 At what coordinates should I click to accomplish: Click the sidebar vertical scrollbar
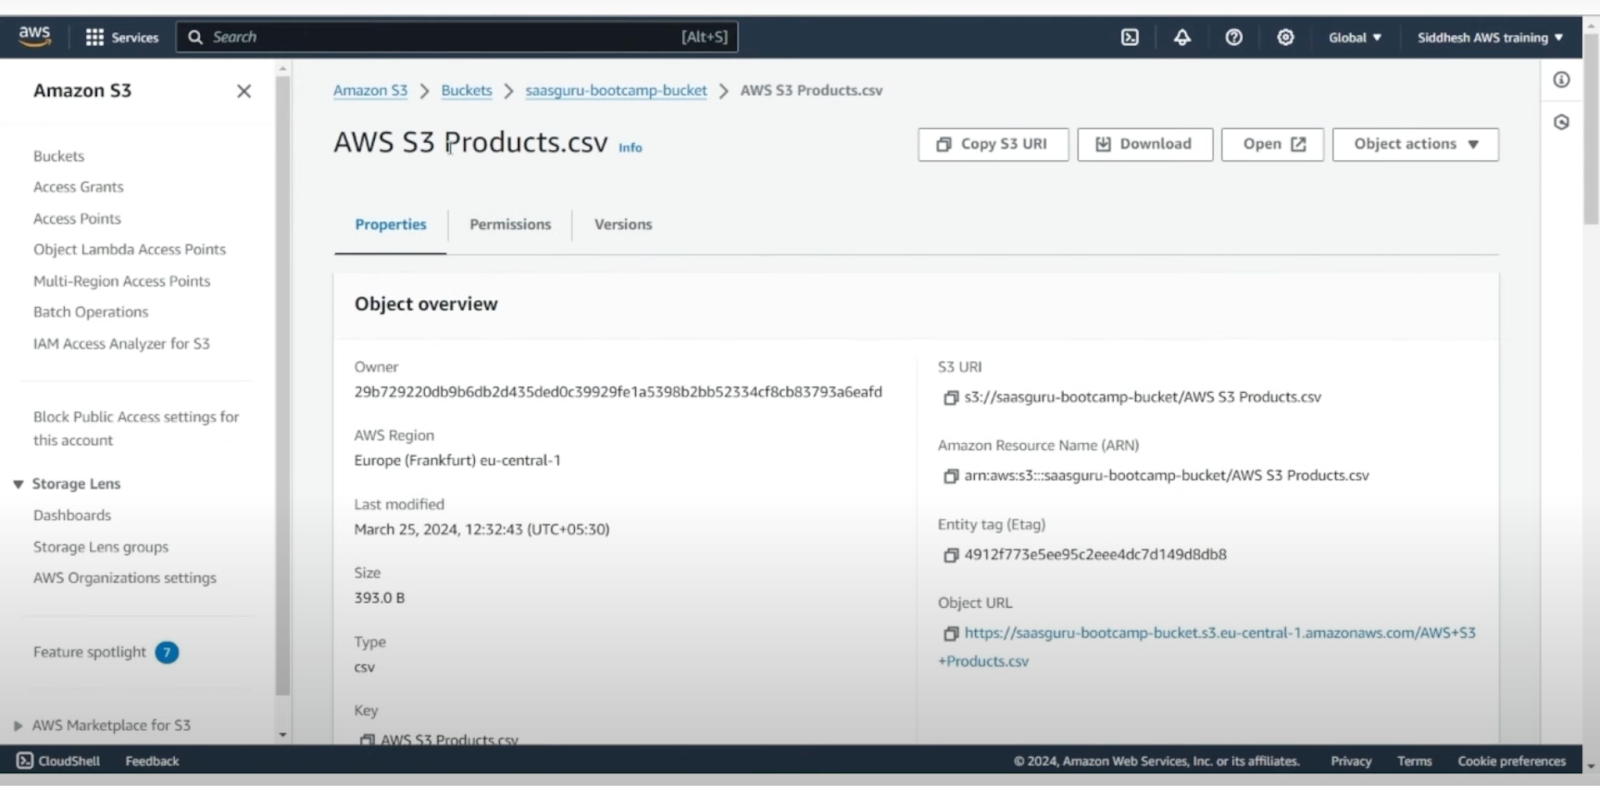pyautogui.click(x=283, y=385)
